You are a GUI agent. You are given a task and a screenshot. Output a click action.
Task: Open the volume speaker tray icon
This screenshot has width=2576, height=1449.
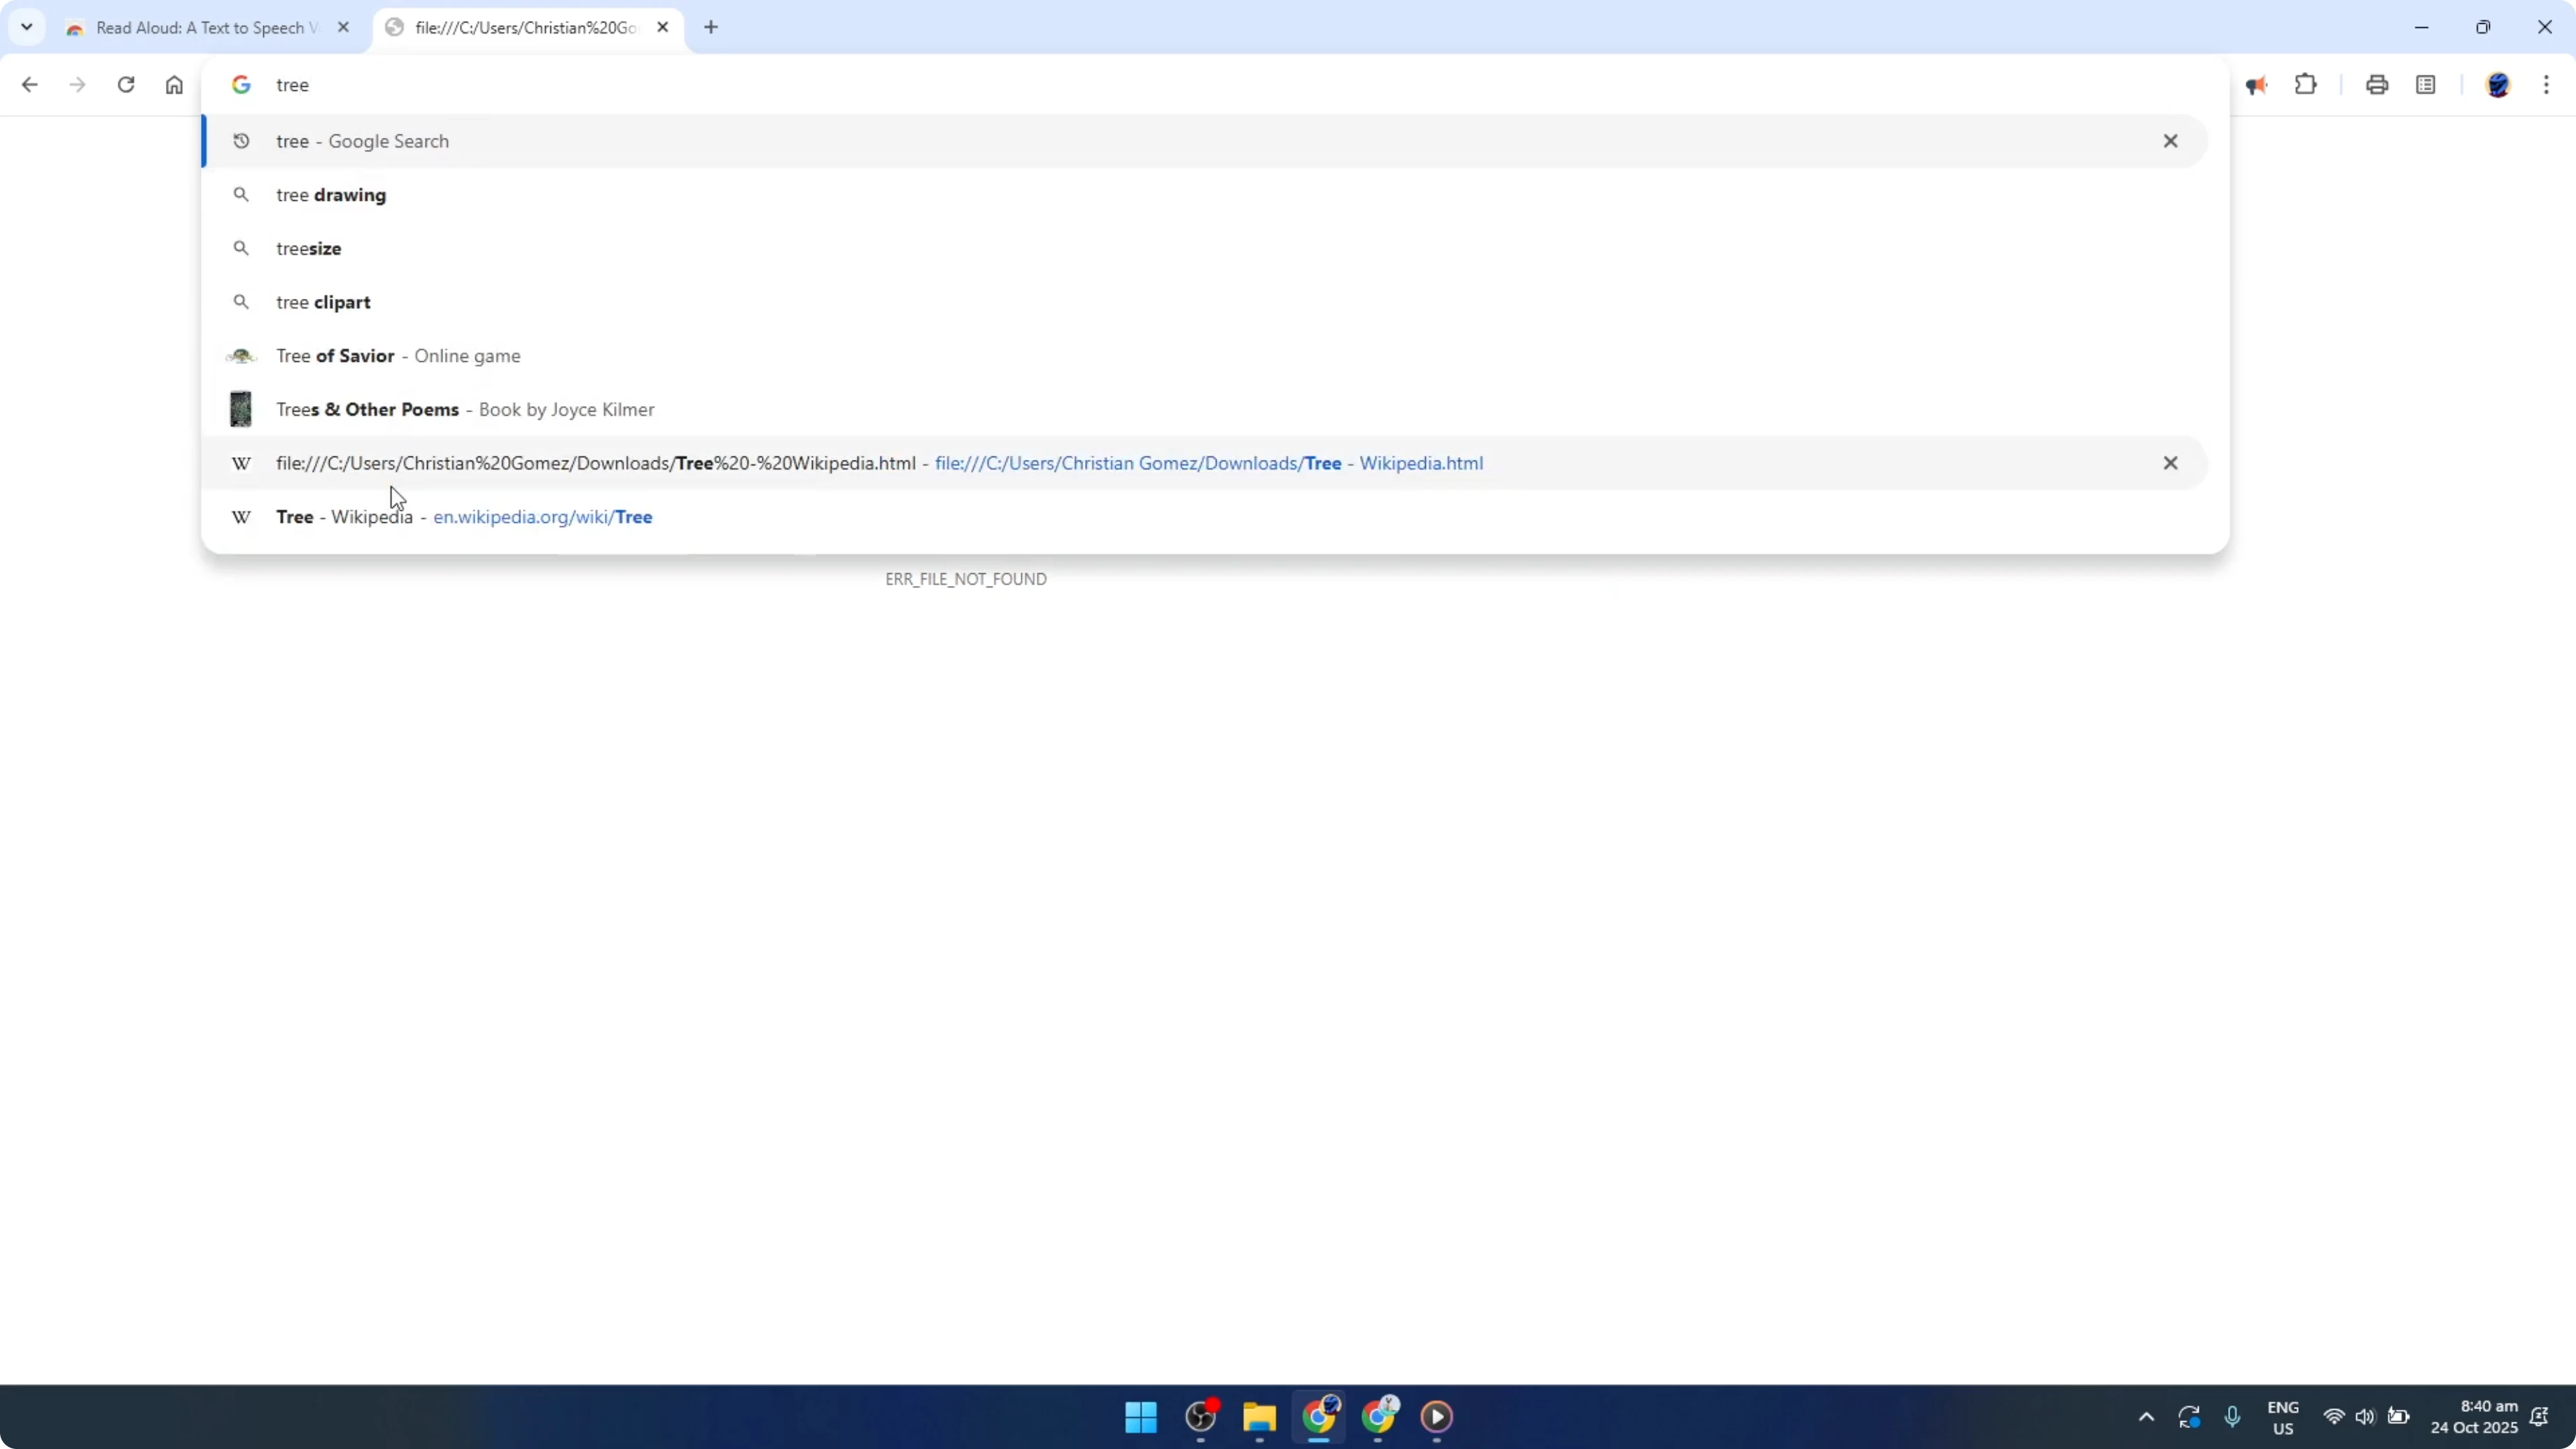(2365, 1417)
